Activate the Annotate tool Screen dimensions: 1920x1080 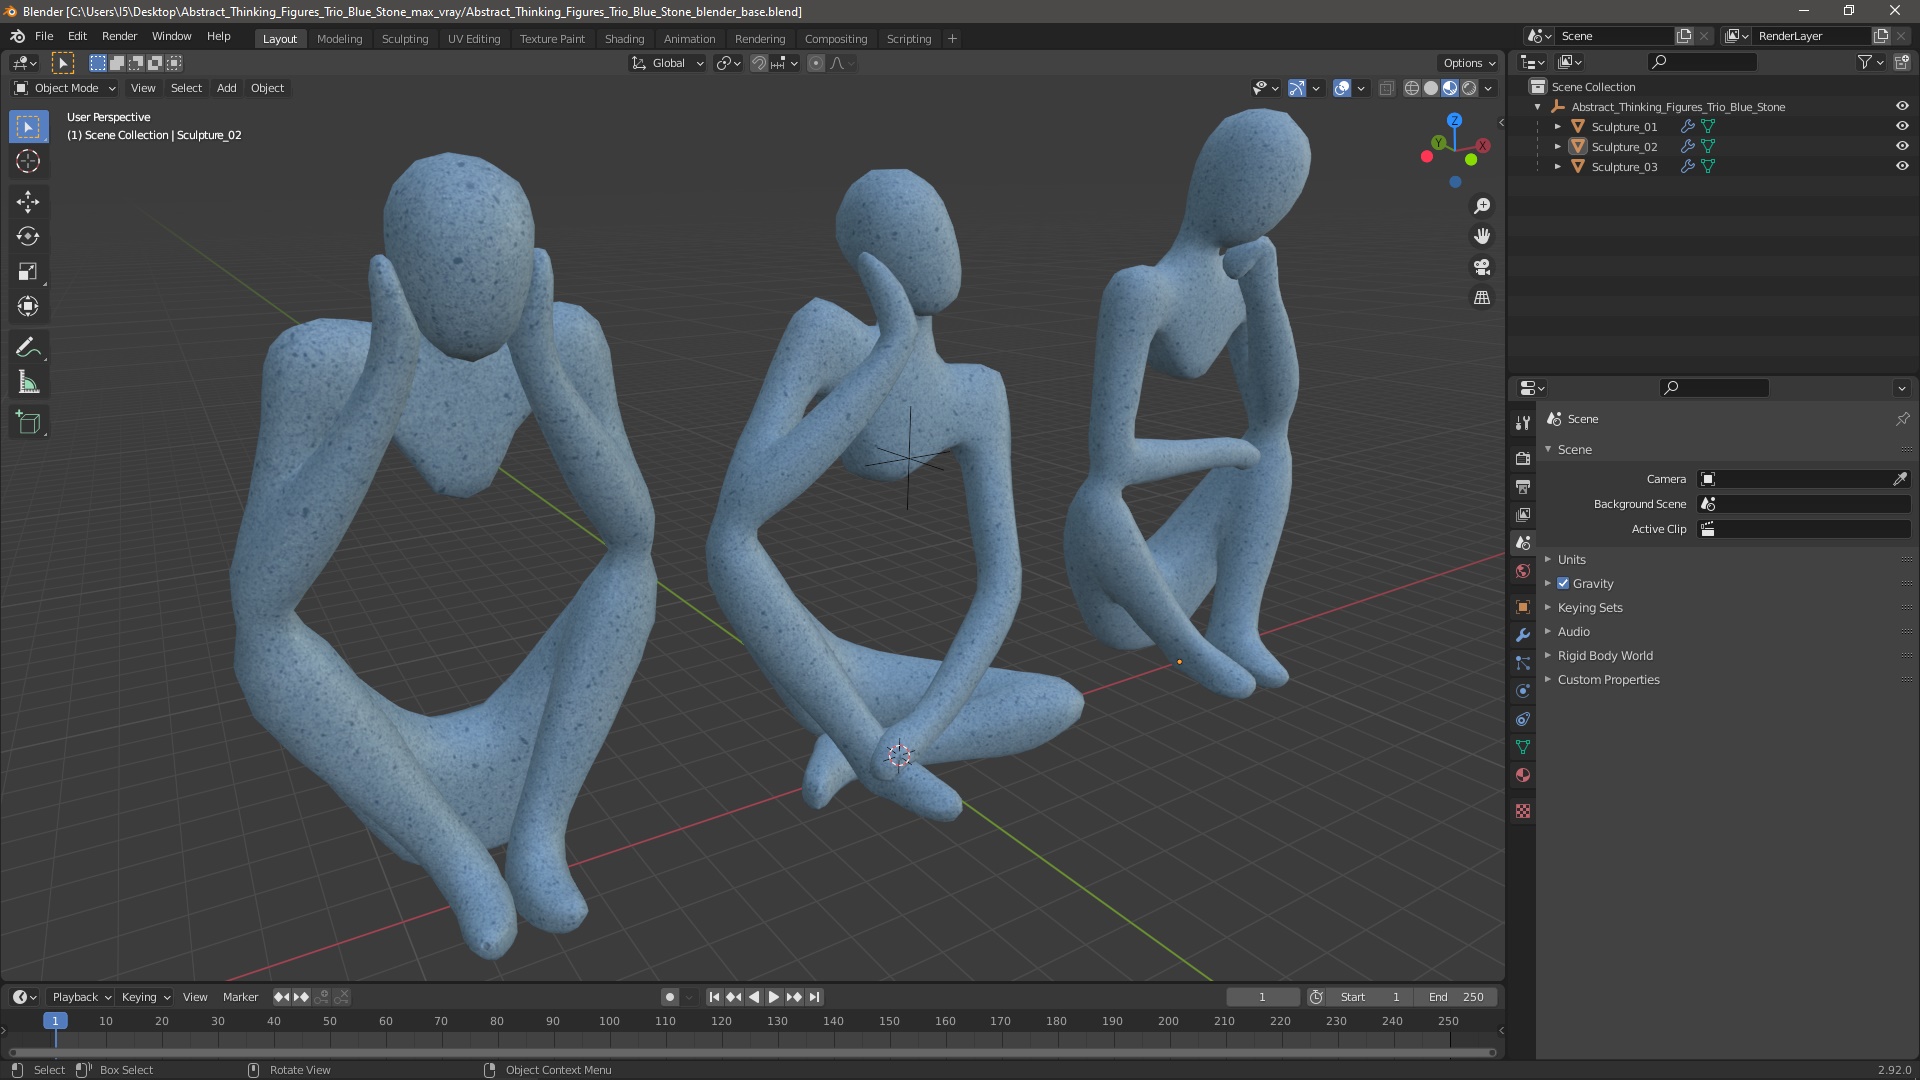tap(27, 348)
